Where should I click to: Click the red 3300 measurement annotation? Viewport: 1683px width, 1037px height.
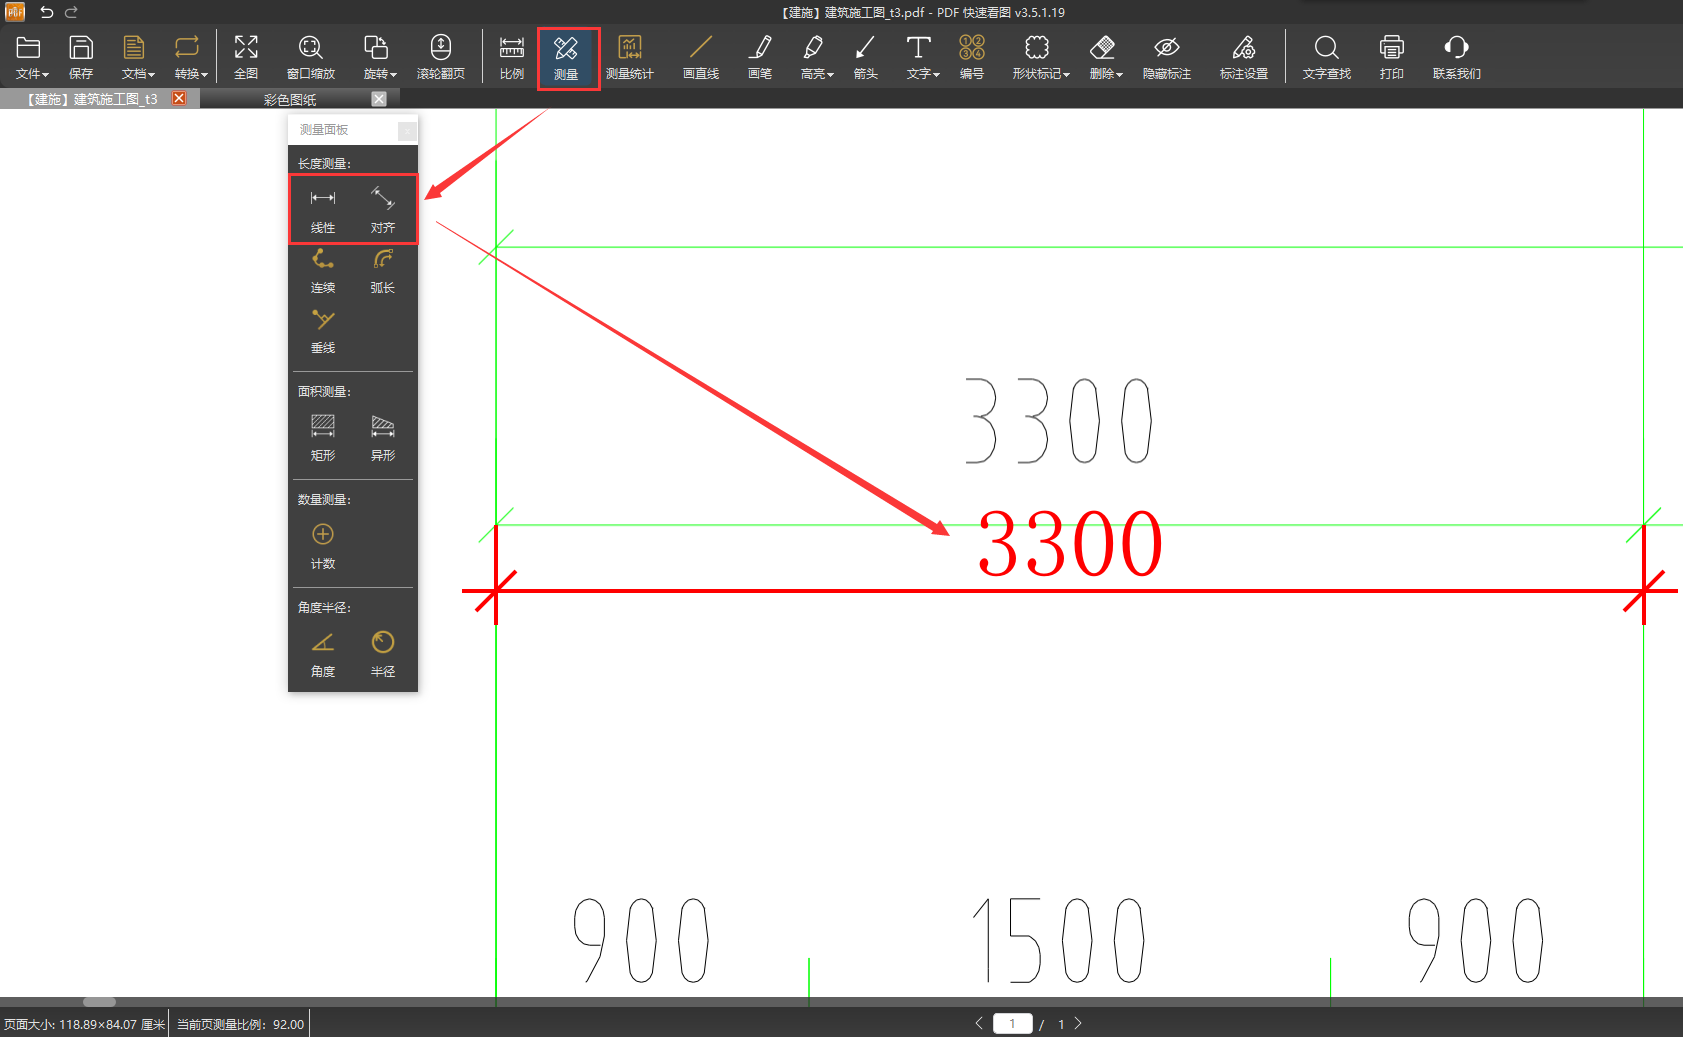tap(1069, 545)
